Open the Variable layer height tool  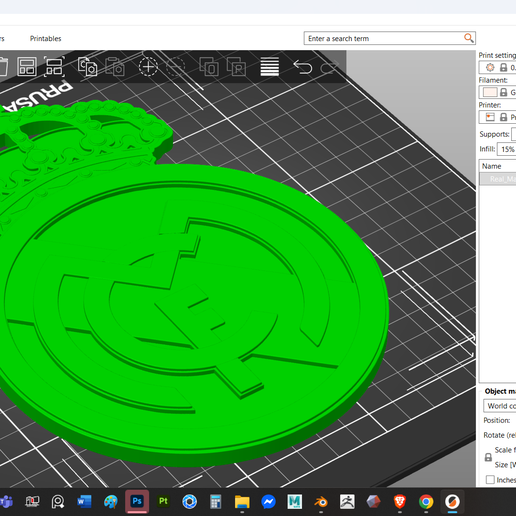(270, 67)
